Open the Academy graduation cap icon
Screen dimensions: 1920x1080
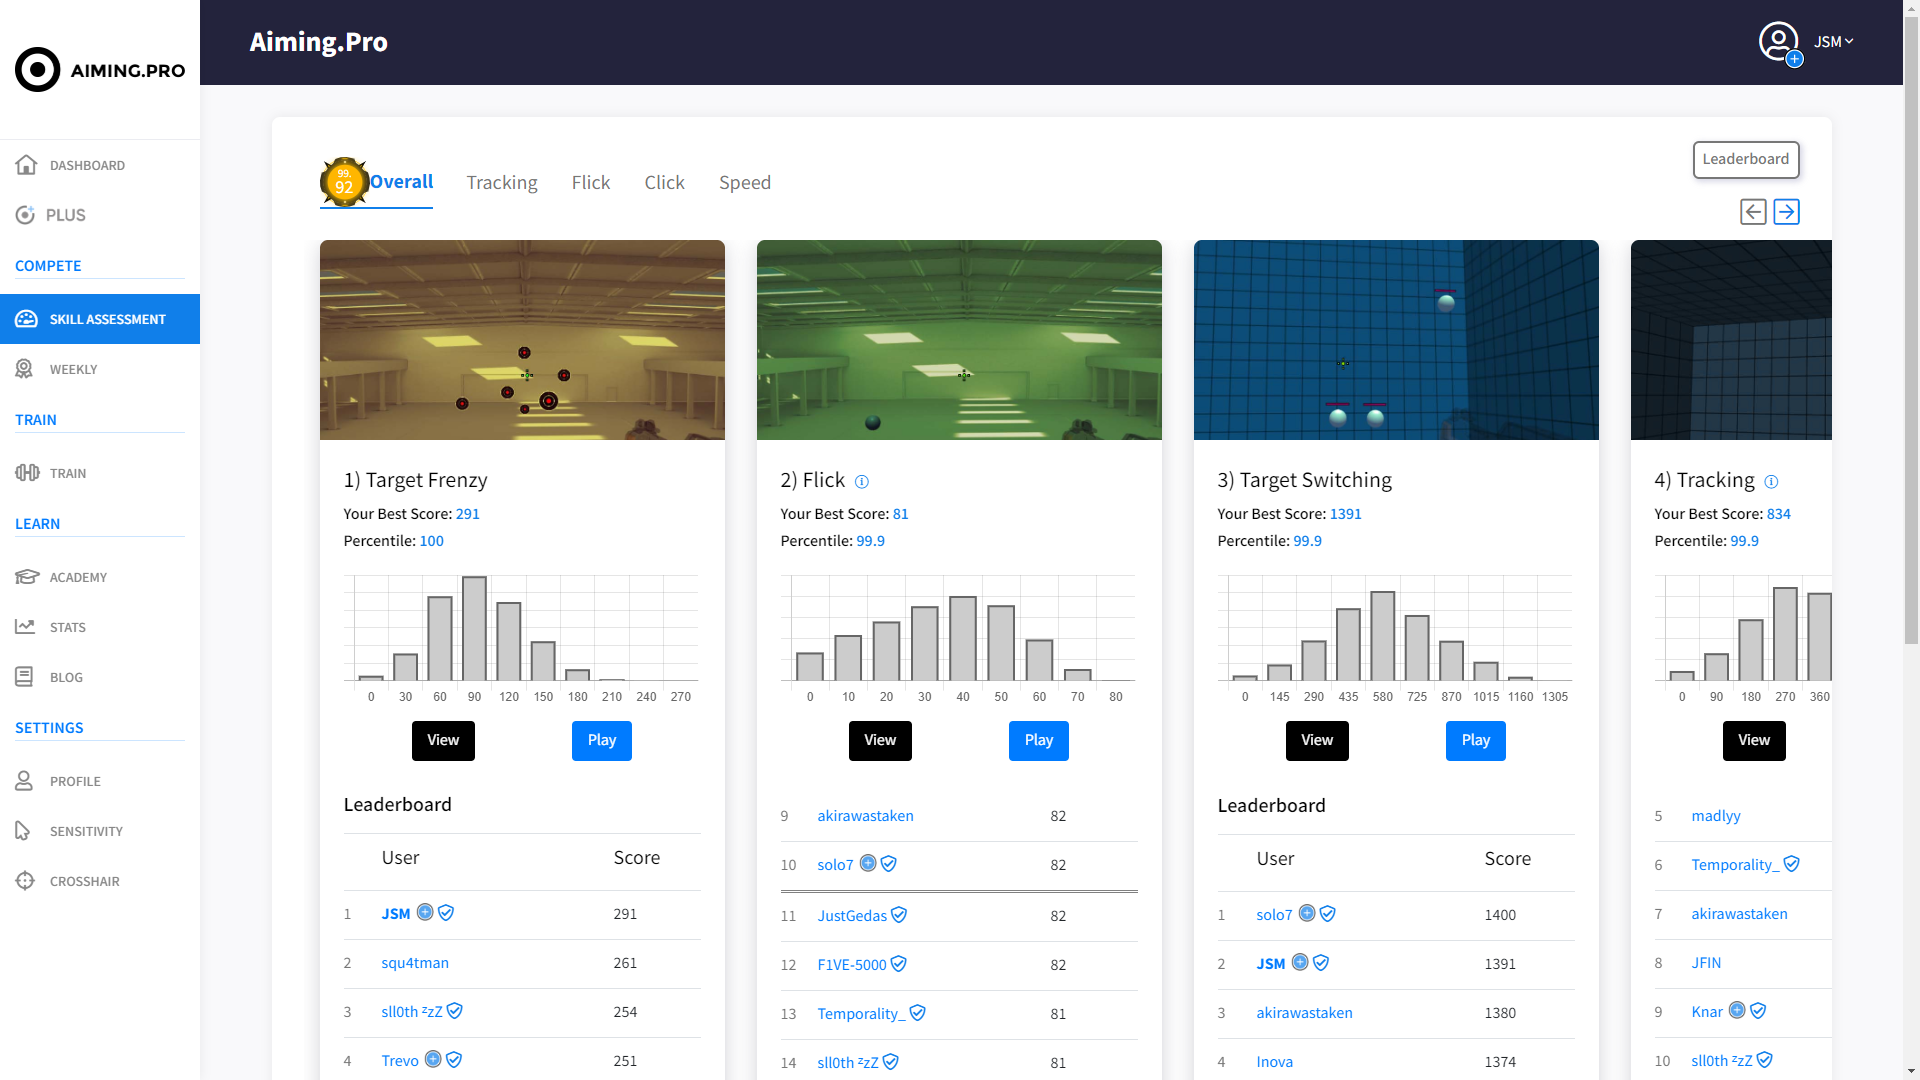[26, 577]
